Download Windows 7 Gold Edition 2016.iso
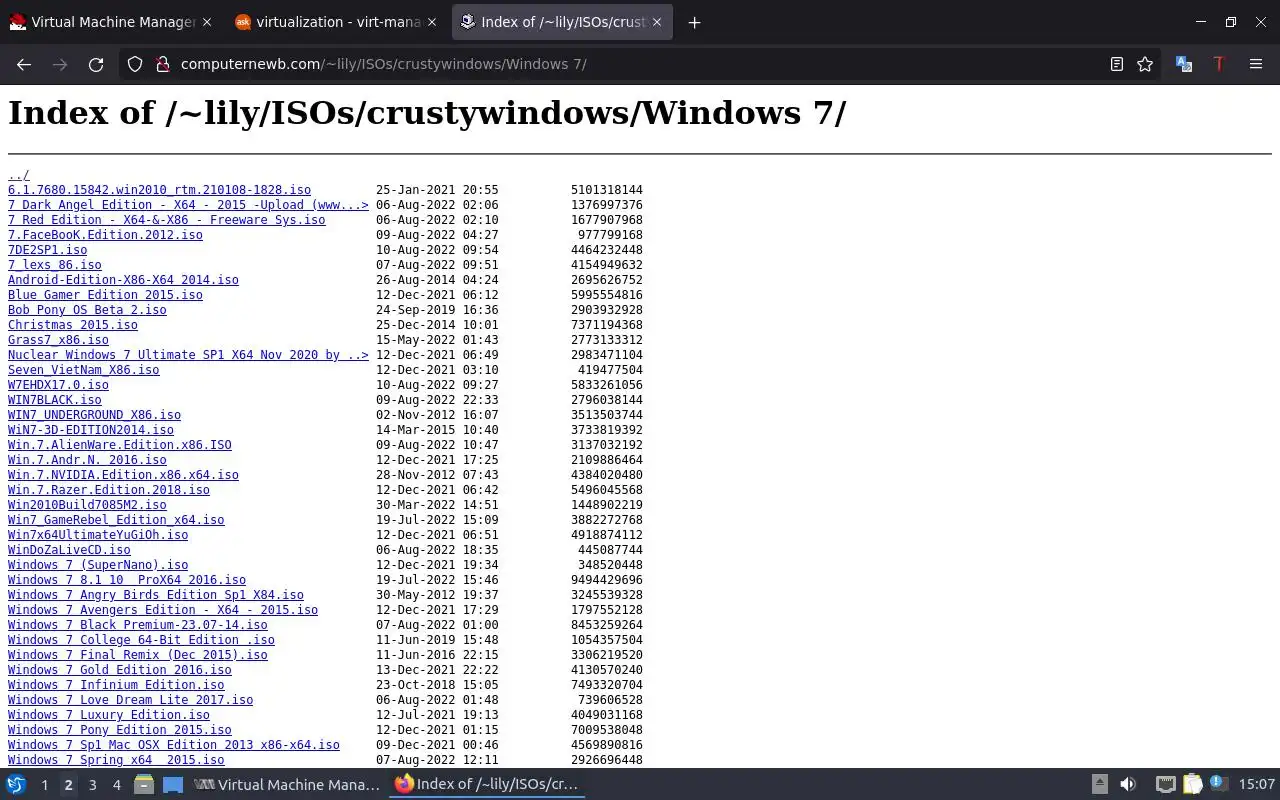Viewport: 1280px width, 800px height. 120,670
